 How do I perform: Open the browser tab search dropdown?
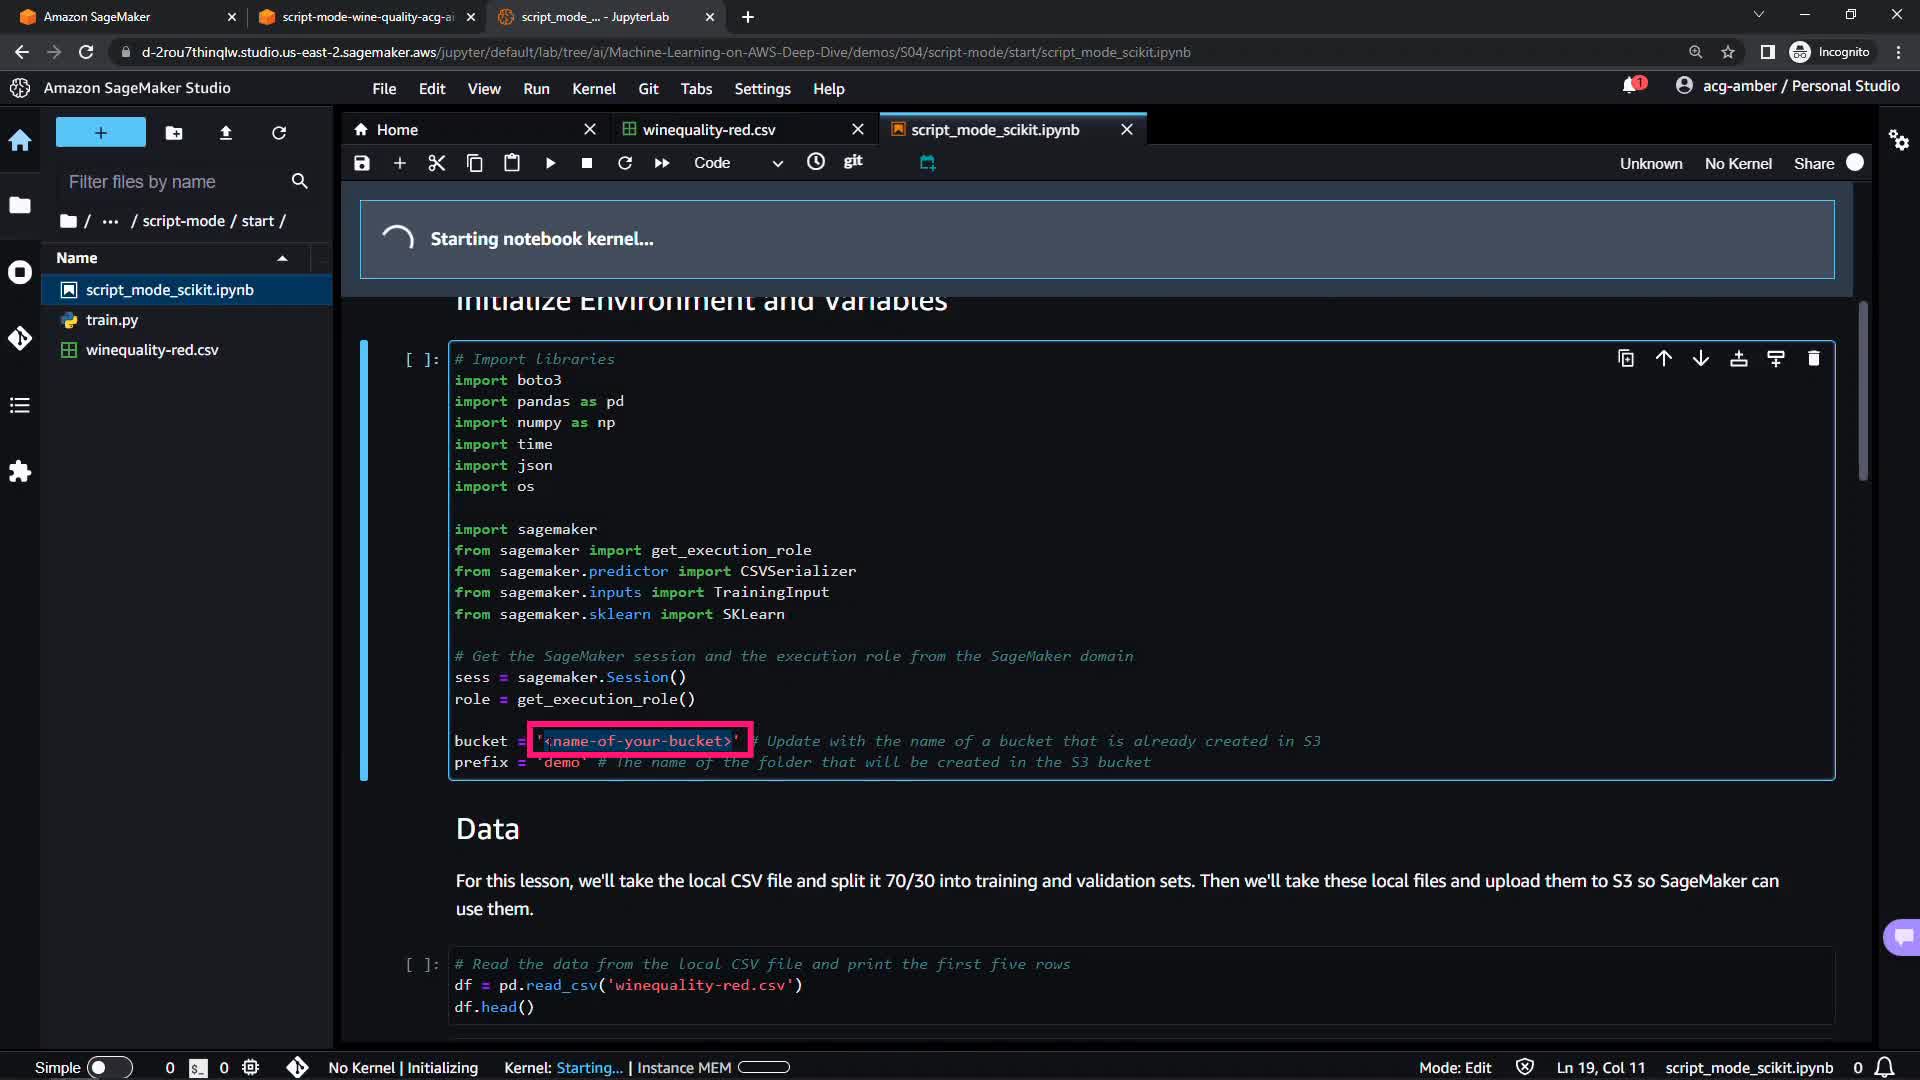[1759, 15]
